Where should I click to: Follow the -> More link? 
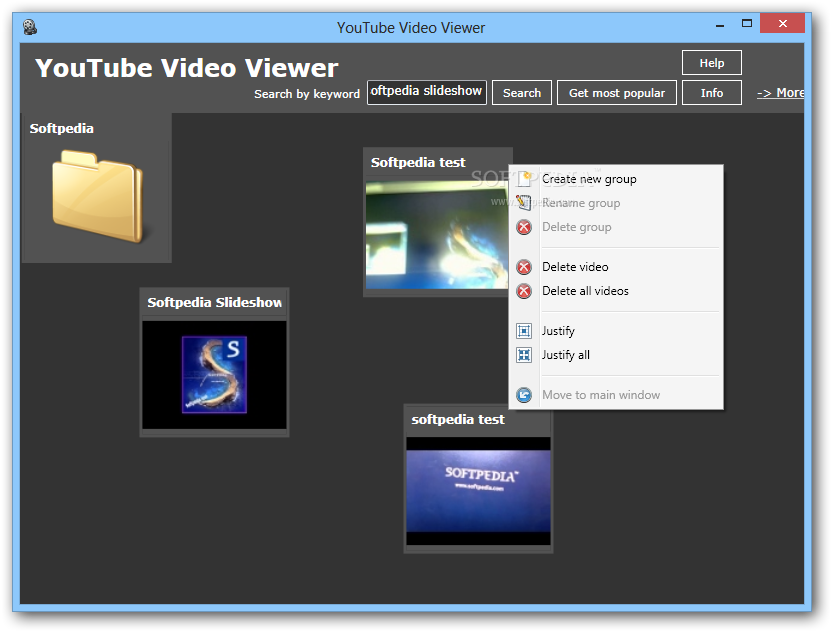click(780, 93)
